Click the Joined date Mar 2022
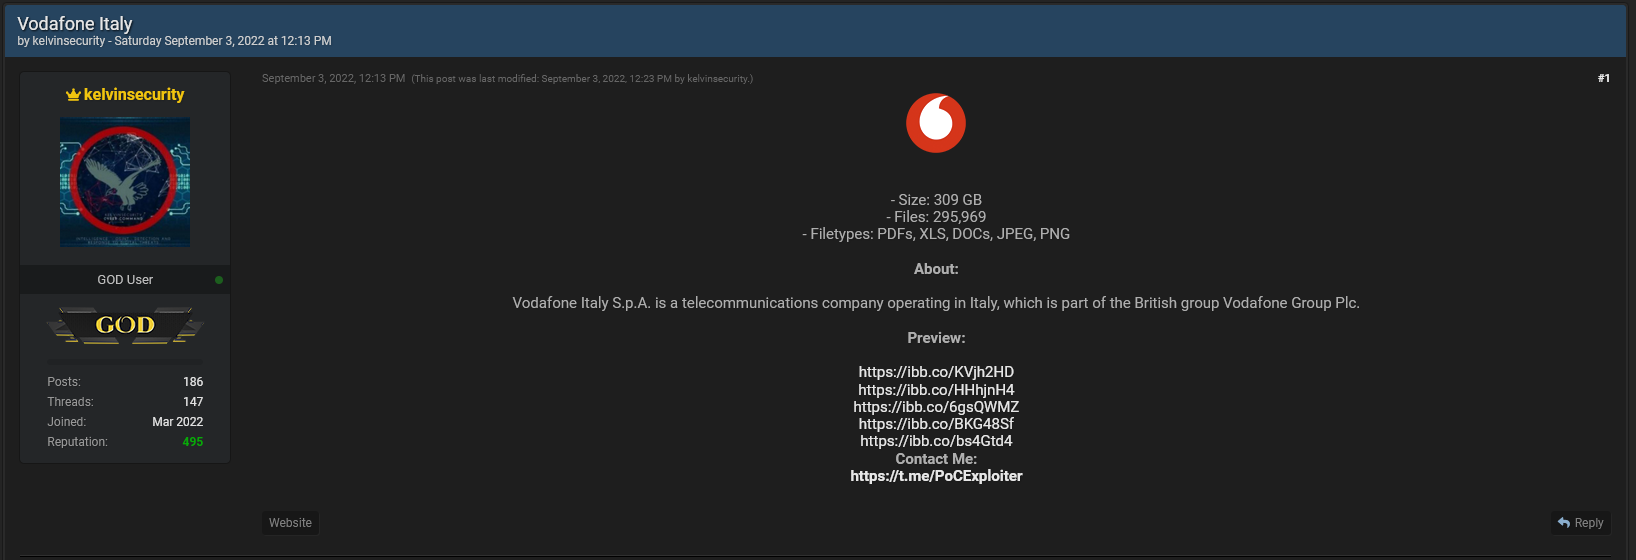 178,422
